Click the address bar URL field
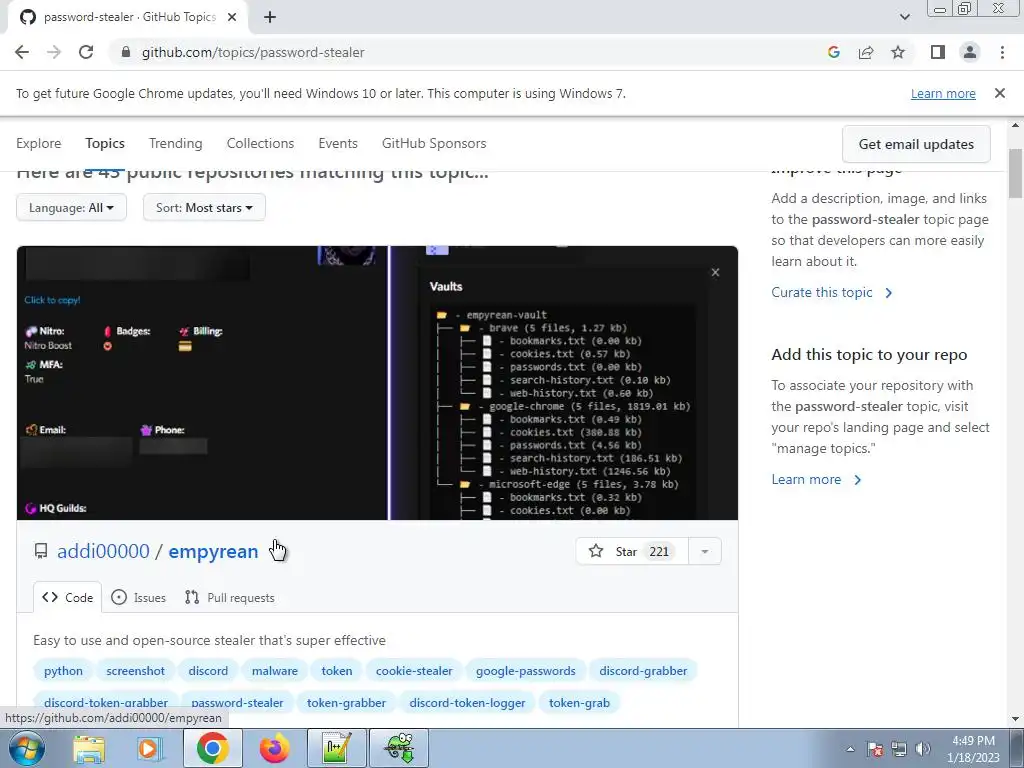Image resolution: width=1024 pixels, height=768 pixels. pos(470,52)
